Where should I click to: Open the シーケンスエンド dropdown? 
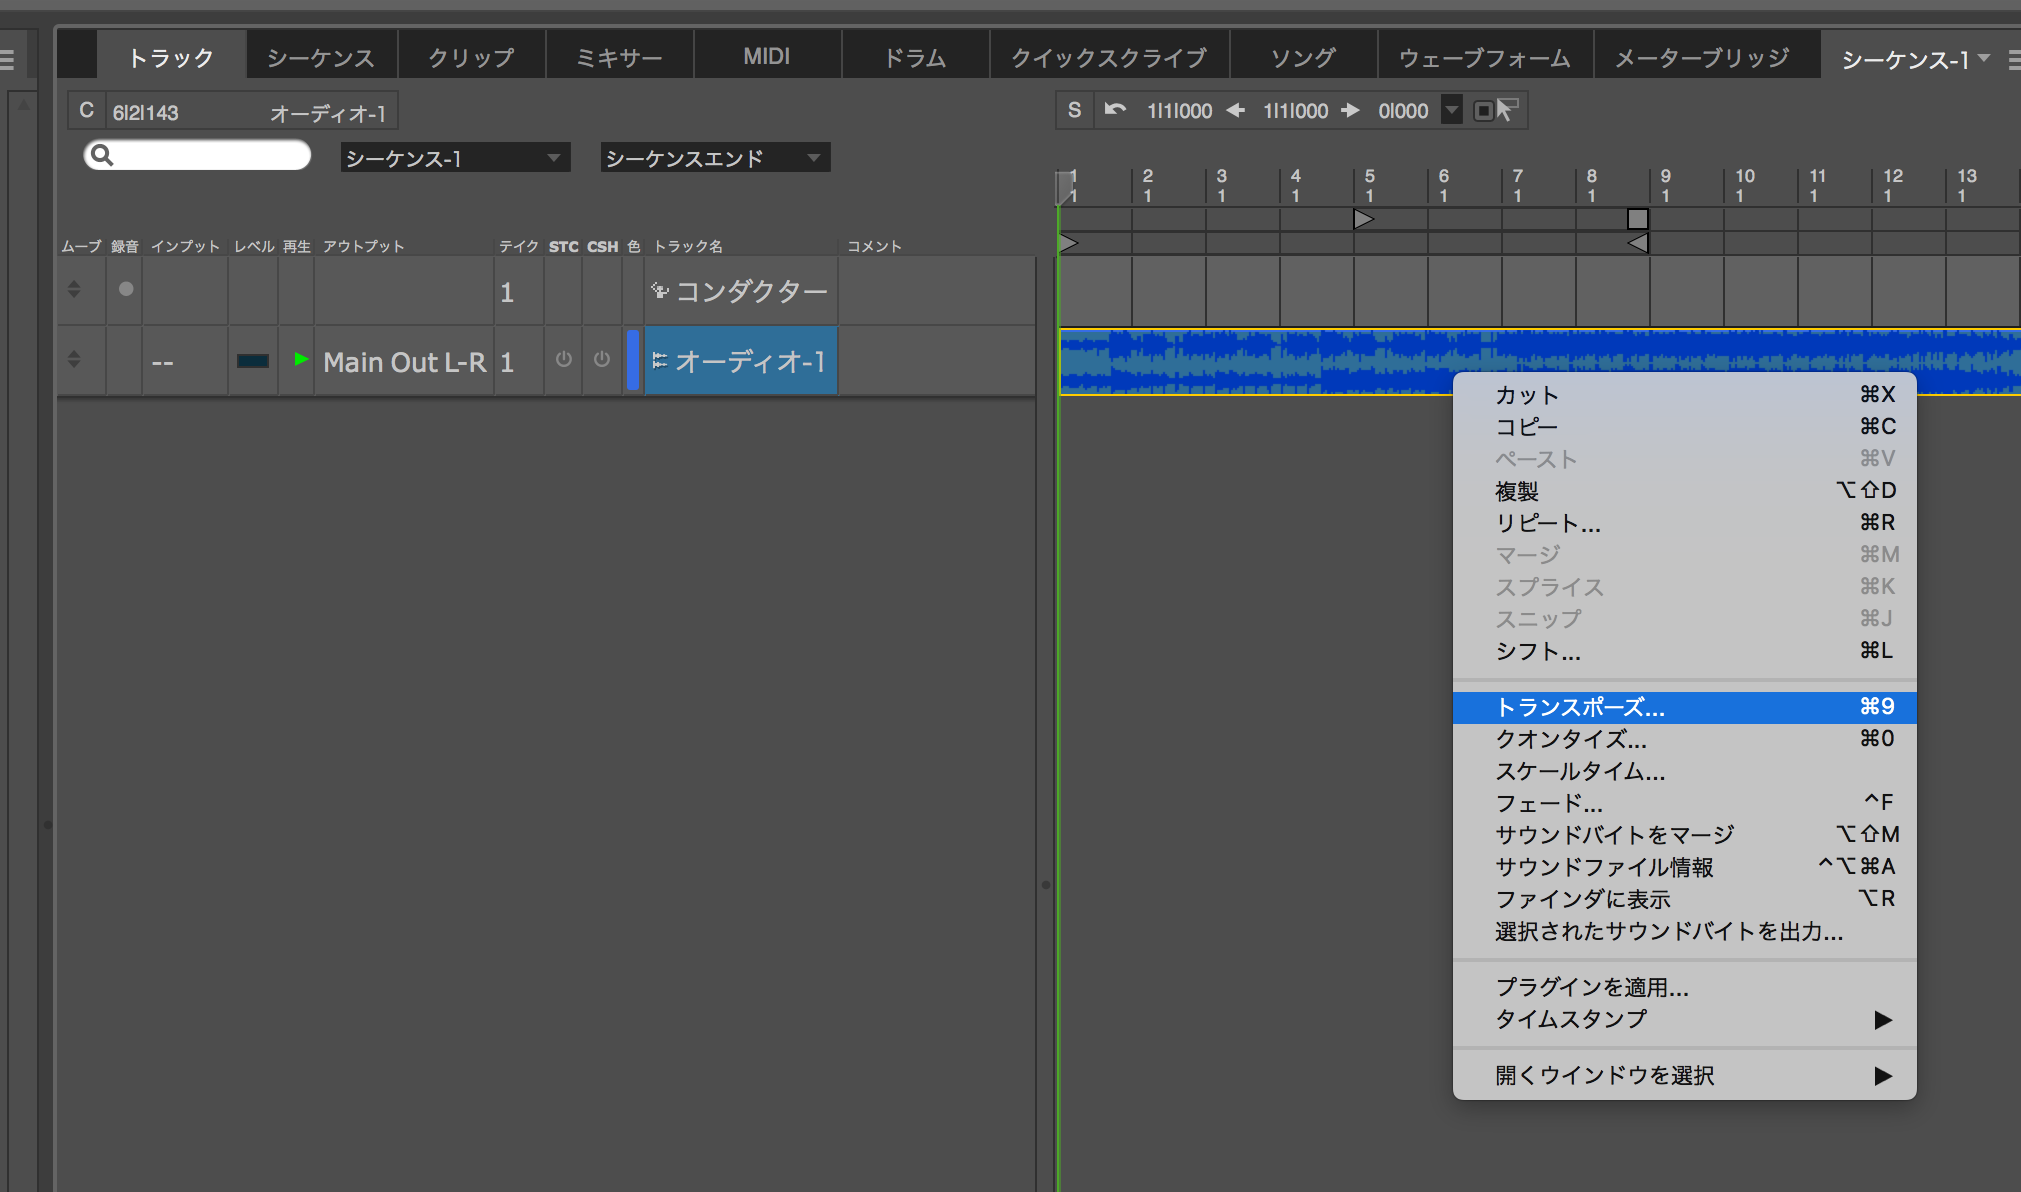click(x=714, y=158)
